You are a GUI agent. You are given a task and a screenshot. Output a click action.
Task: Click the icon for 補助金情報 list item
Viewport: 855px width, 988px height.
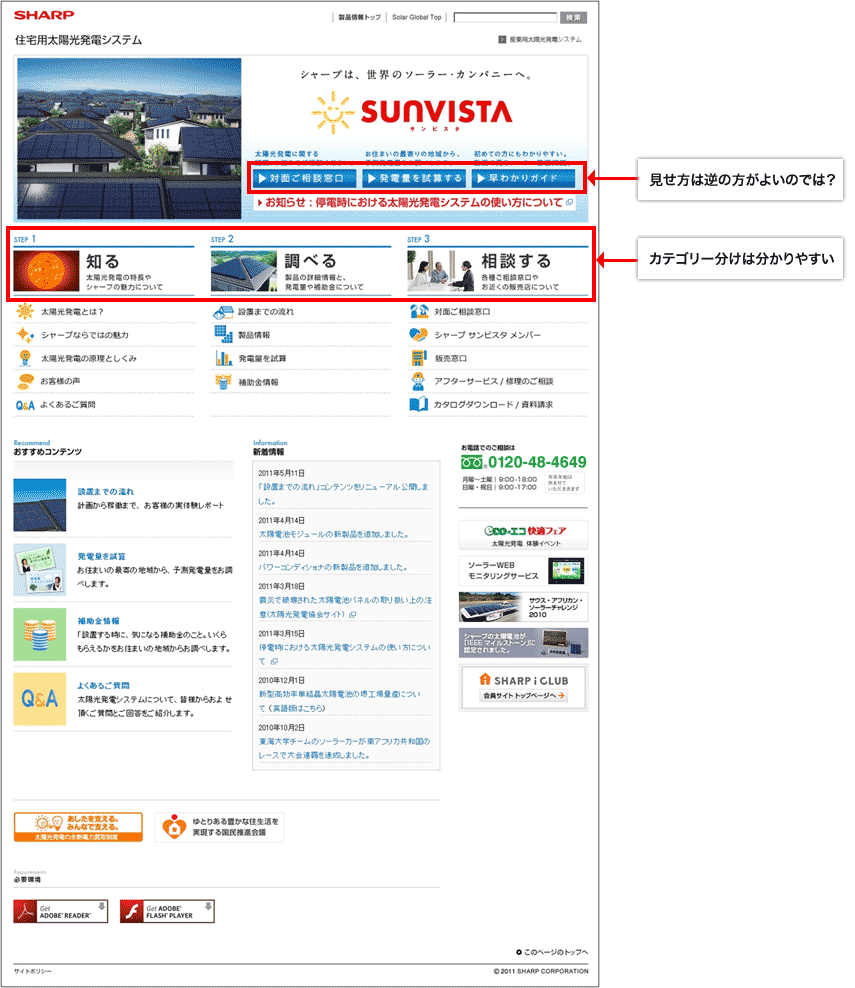click(223, 381)
